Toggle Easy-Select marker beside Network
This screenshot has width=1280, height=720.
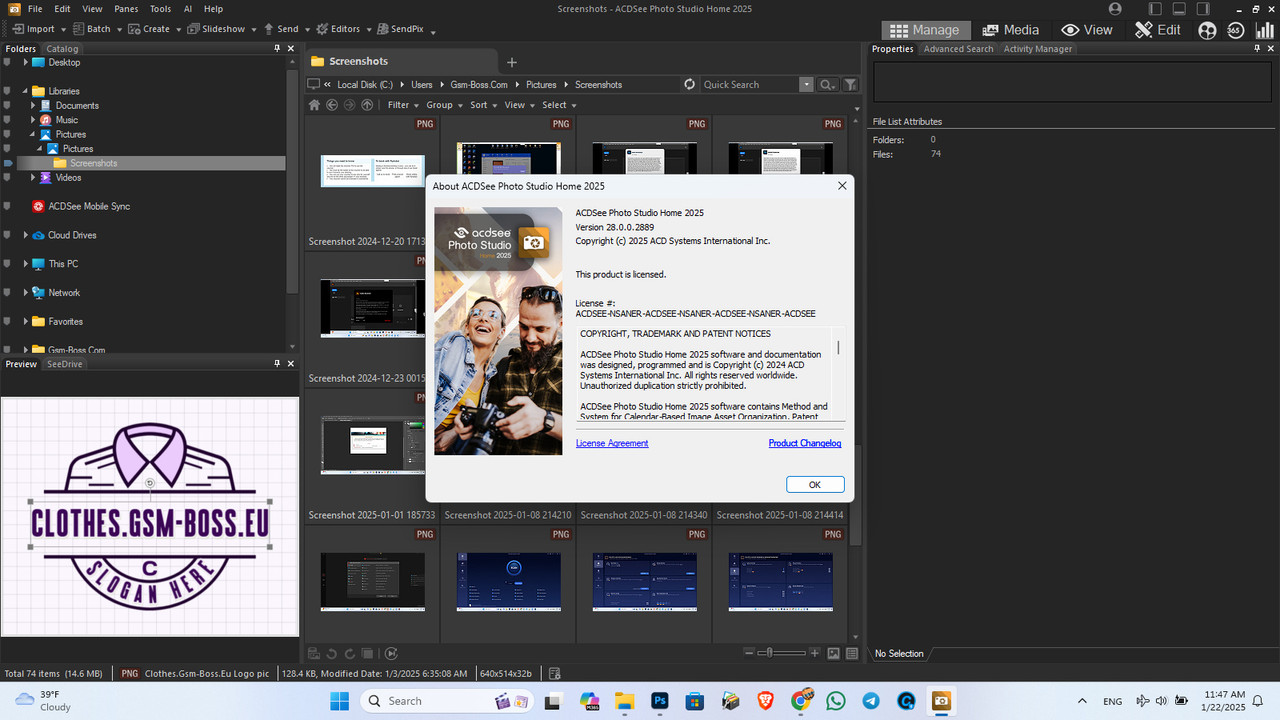click(x=8, y=293)
